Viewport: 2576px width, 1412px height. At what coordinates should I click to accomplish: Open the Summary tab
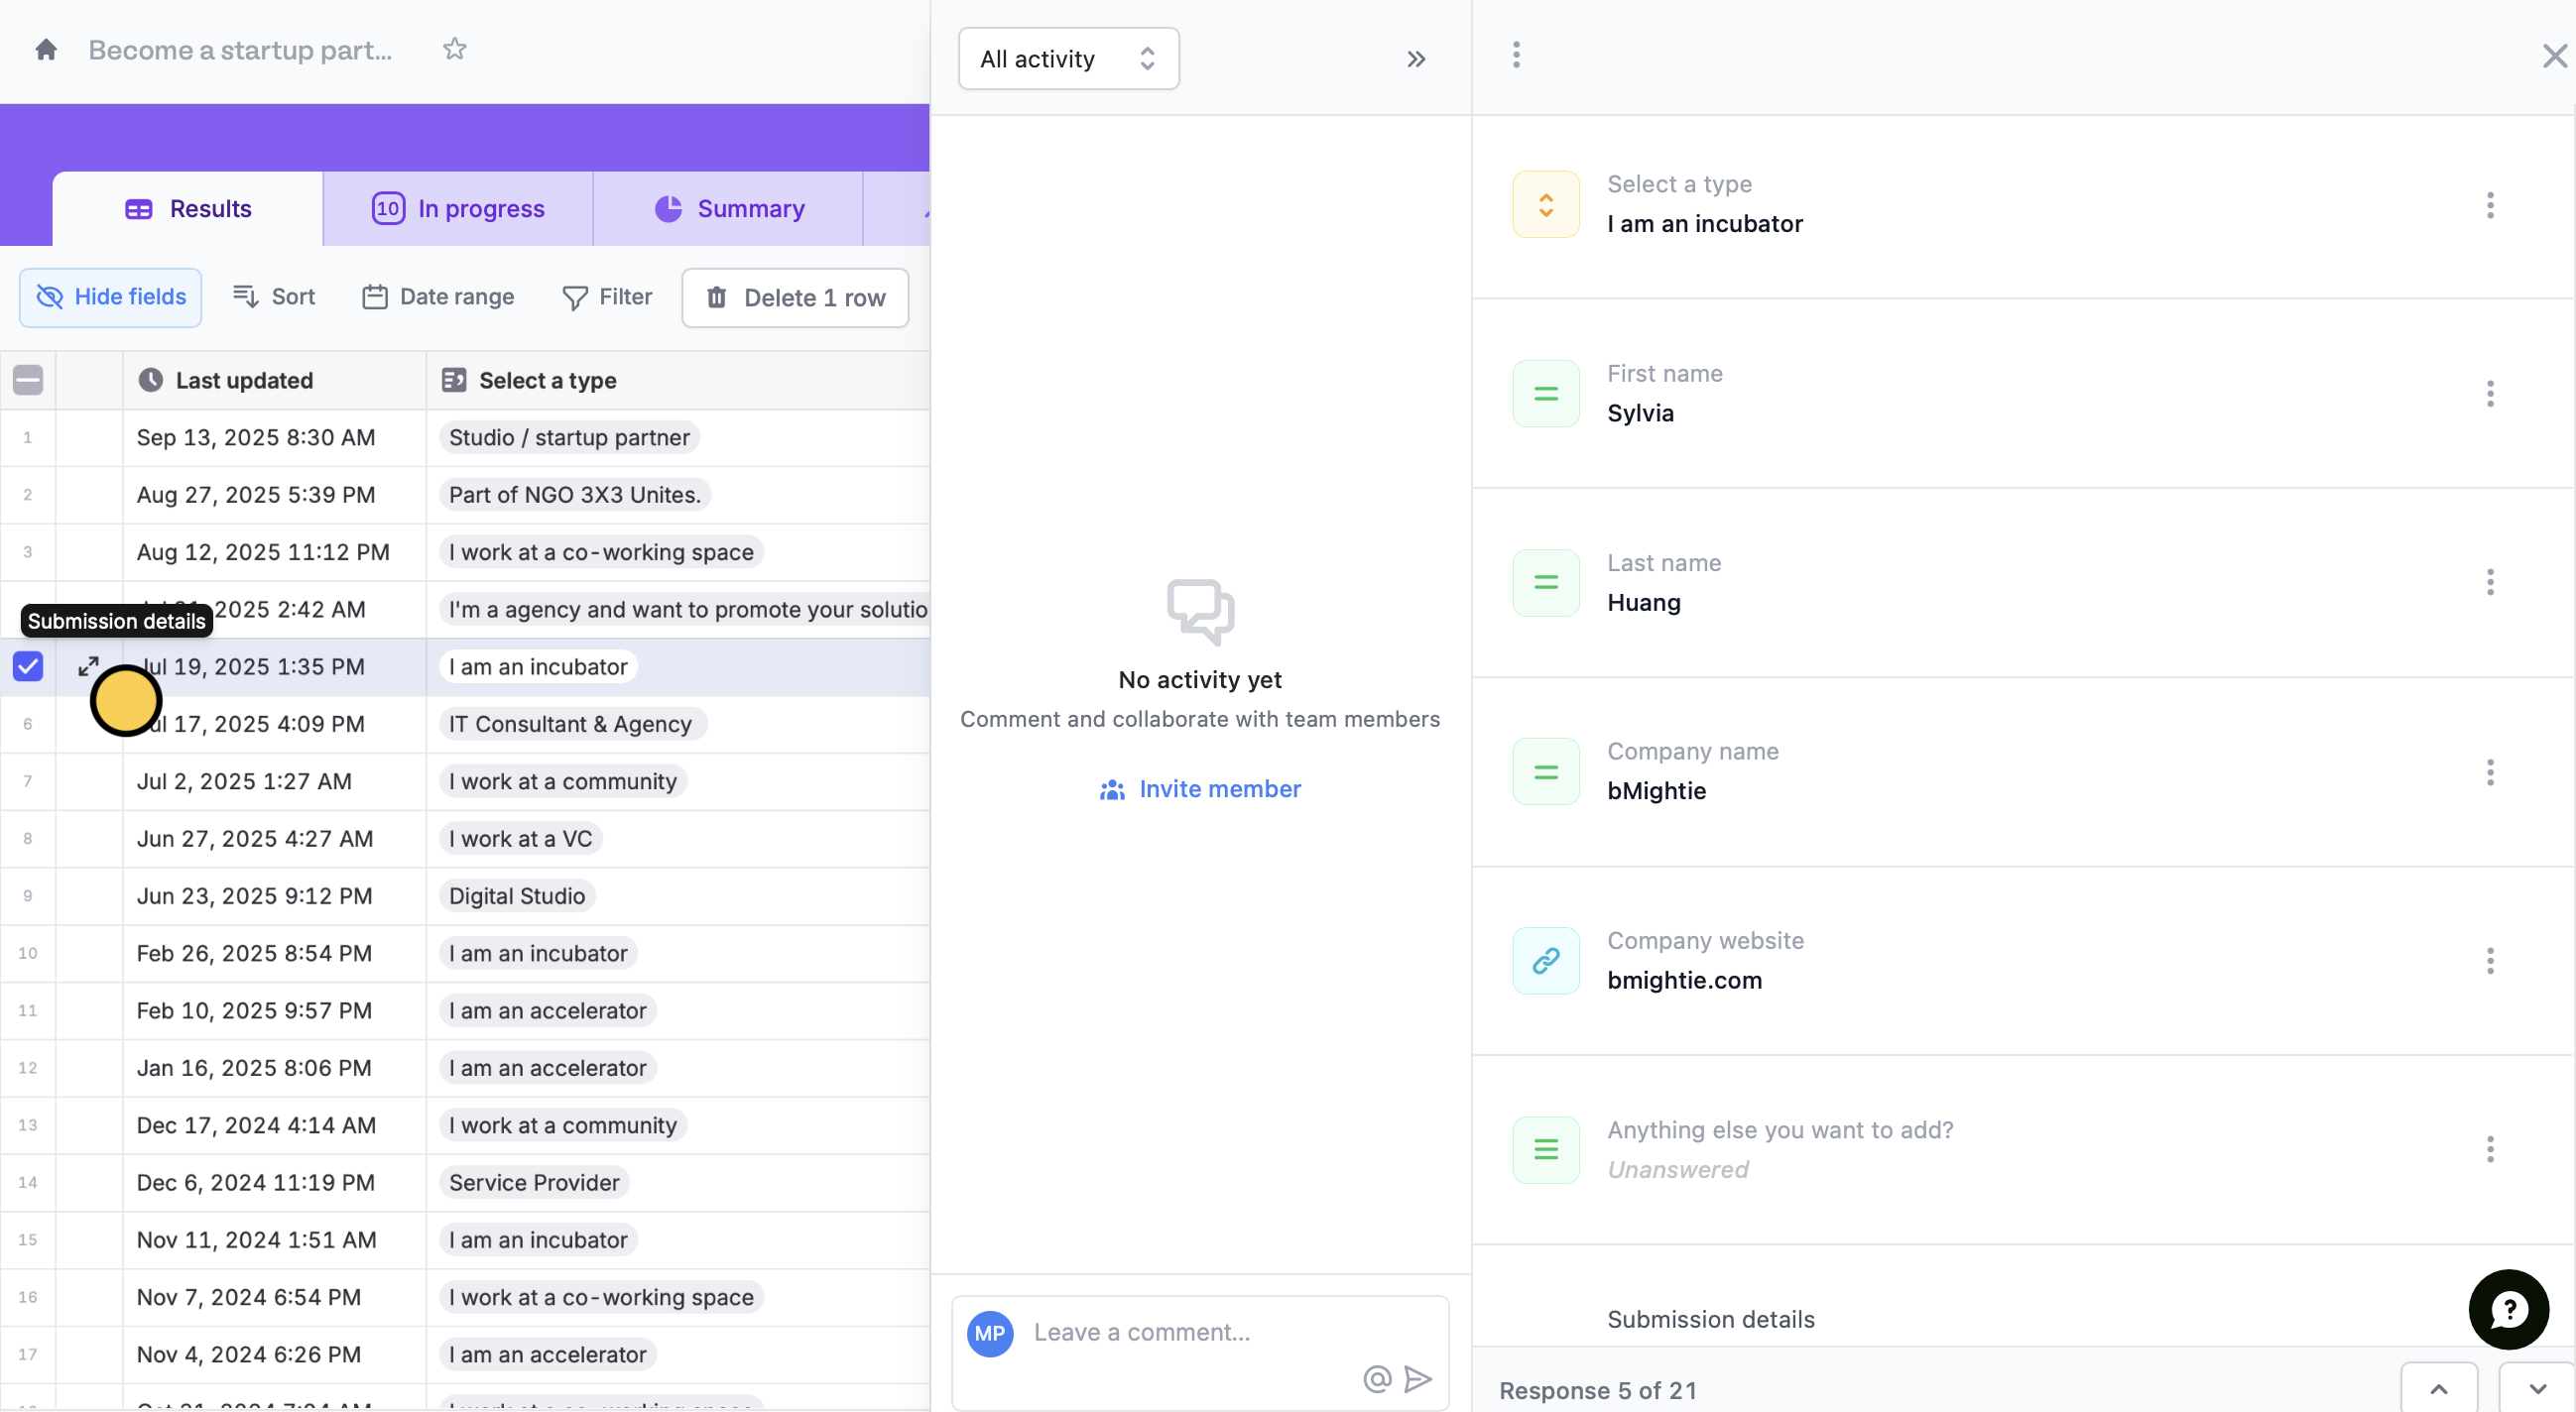729,209
